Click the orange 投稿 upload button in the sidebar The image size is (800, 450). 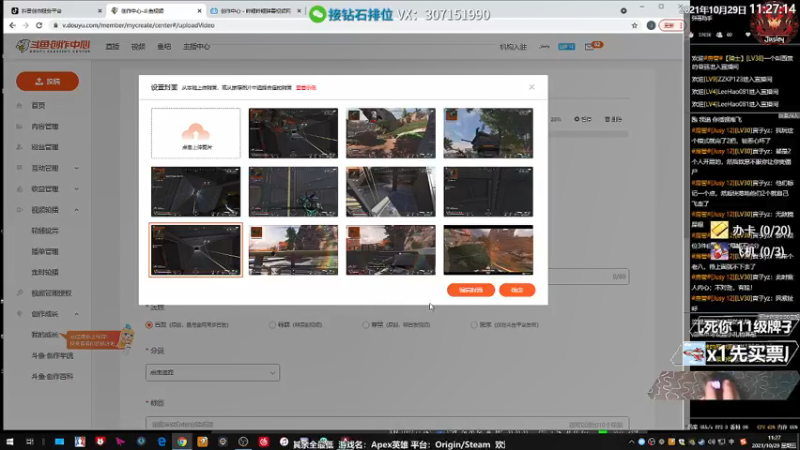(47, 81)
